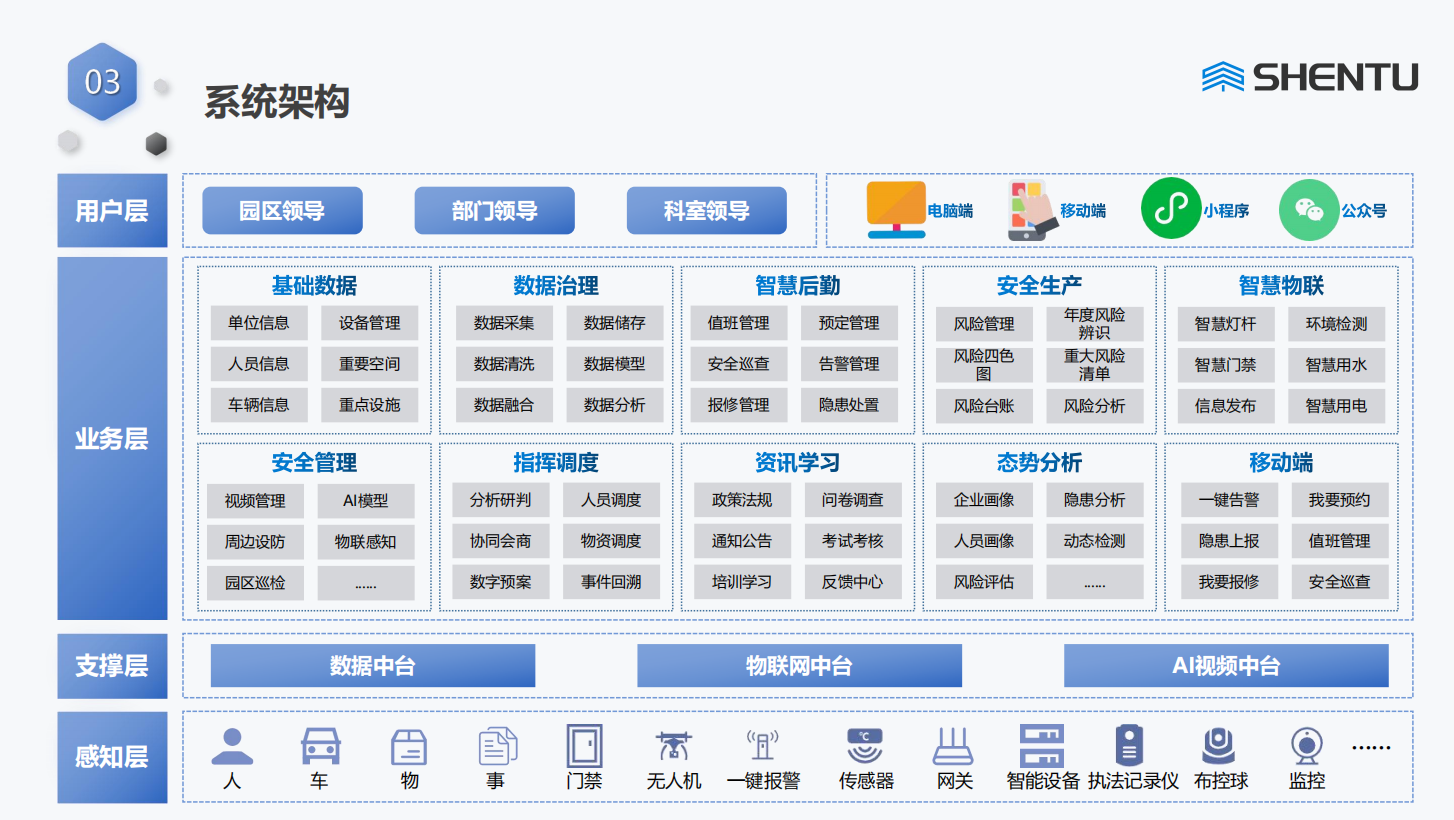1454x820 pixels.
Task: Click the 视频管理 module box
Action: 255,501
